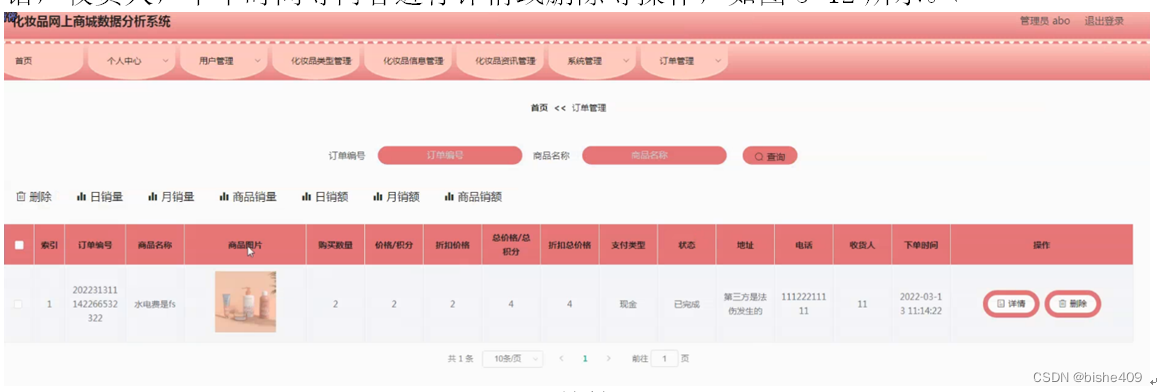The width and height of the screenshot is (1157, 392).
Task: Click the 商品名称 search input field
Action: pyautogui.click(x=654, y=156)
